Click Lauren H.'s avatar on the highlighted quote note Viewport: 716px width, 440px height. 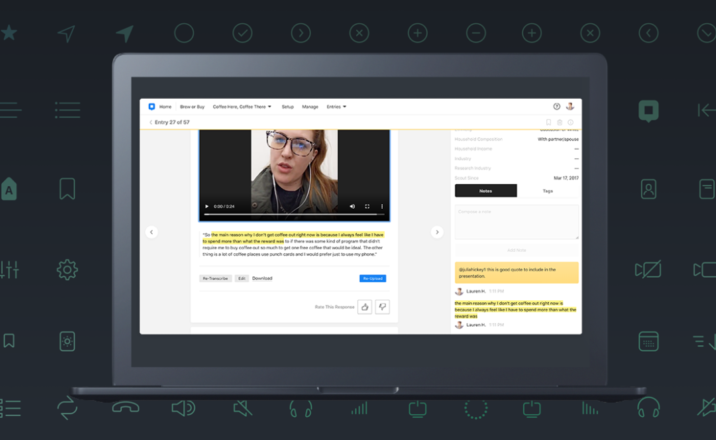(459, 325)
